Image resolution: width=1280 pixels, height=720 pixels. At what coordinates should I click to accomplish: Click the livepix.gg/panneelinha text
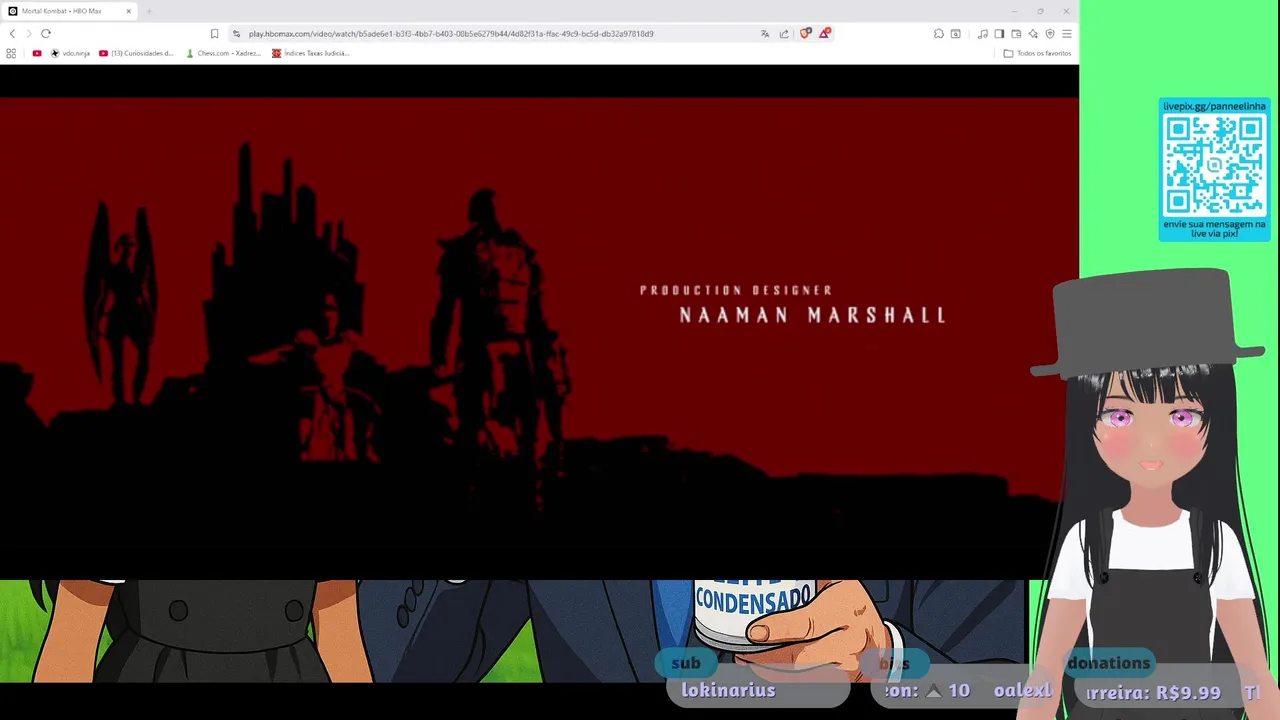[1214, 106]
